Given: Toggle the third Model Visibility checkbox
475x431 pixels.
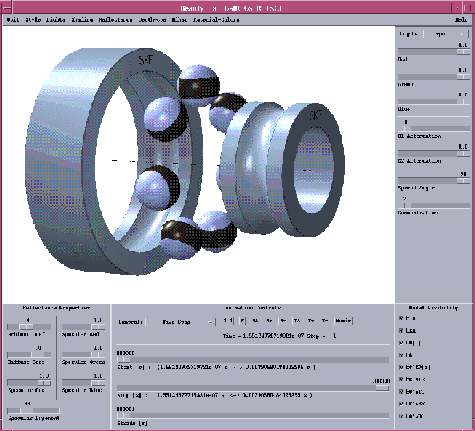Looking at the screenshot, I should (401, 343).
